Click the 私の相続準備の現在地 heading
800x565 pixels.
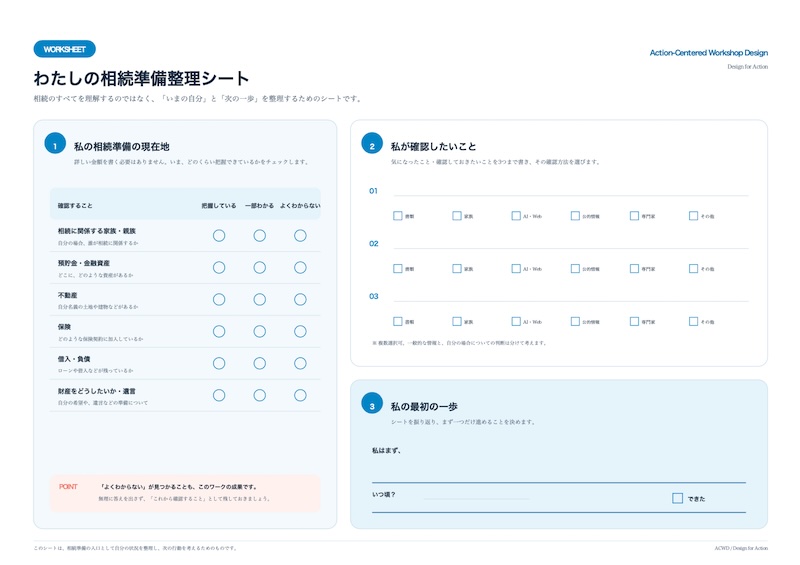coord(121,146)
